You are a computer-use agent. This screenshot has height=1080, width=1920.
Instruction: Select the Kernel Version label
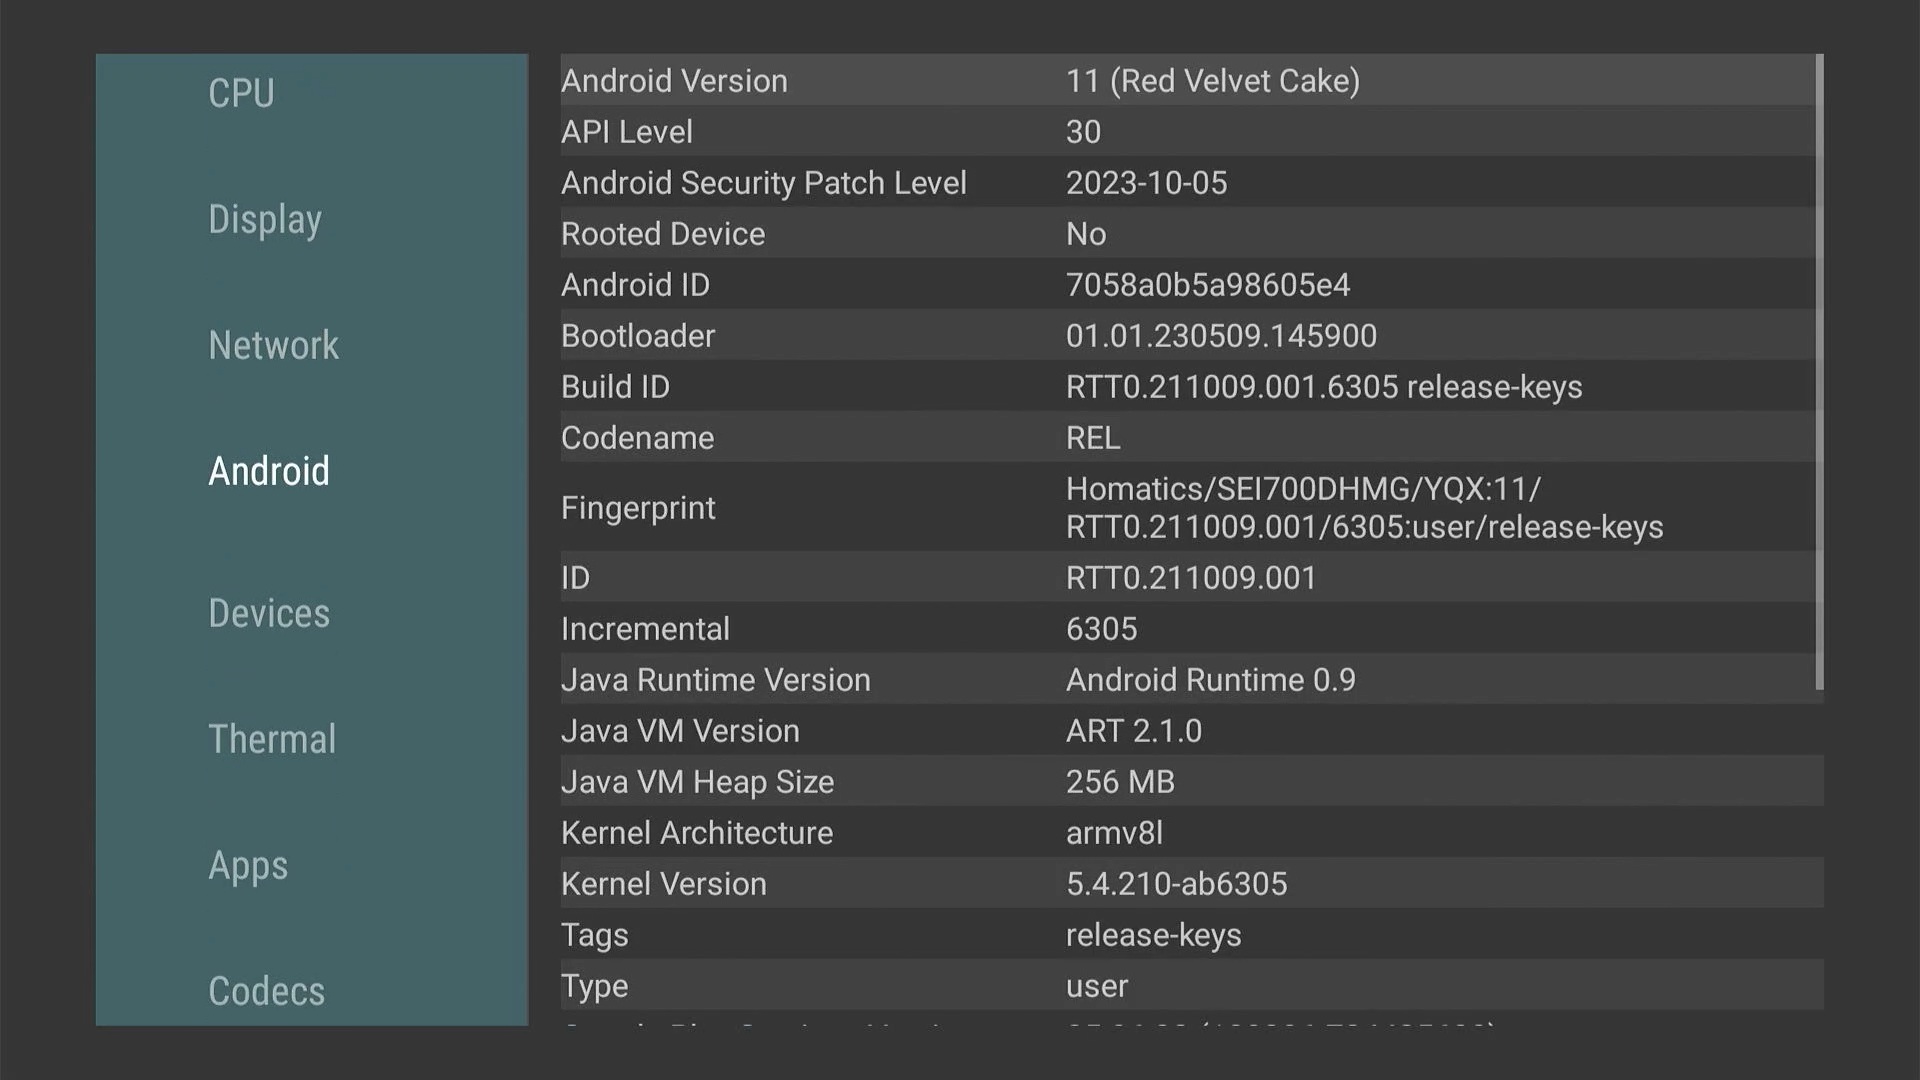664,883
